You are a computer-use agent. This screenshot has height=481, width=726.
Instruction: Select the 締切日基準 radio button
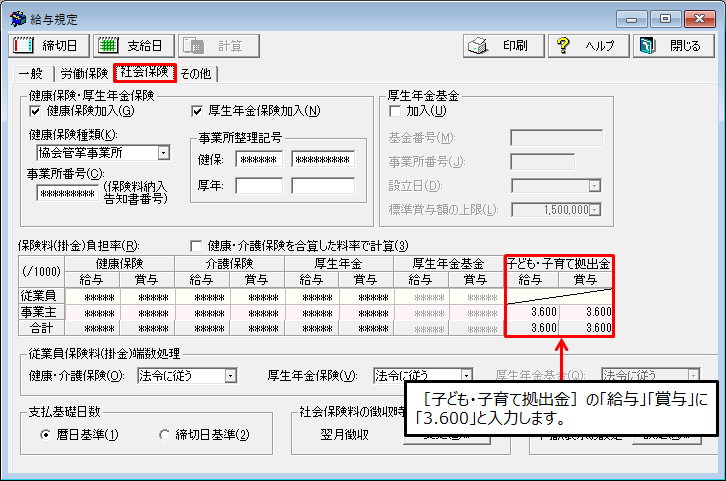point(165,435)
